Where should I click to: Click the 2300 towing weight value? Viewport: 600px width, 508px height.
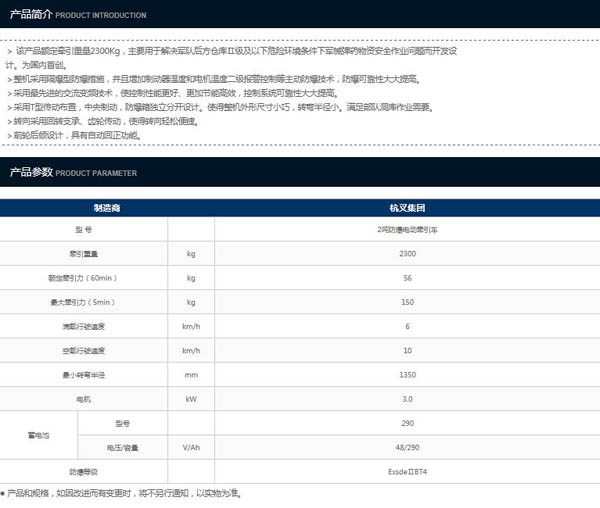pyautogui.click(x=407, y=254)
